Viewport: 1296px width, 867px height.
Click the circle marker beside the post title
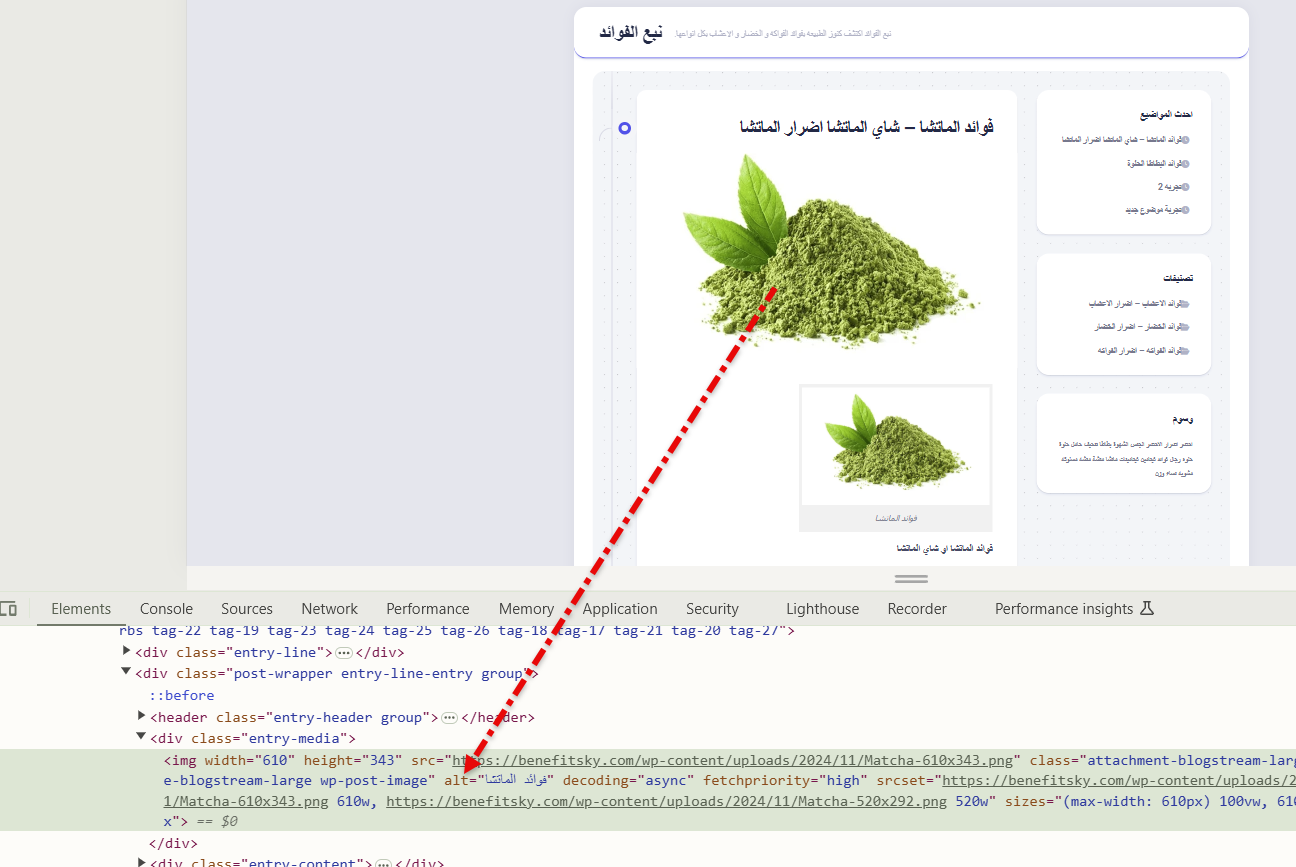pyautogui.click(x=625, y=128)
